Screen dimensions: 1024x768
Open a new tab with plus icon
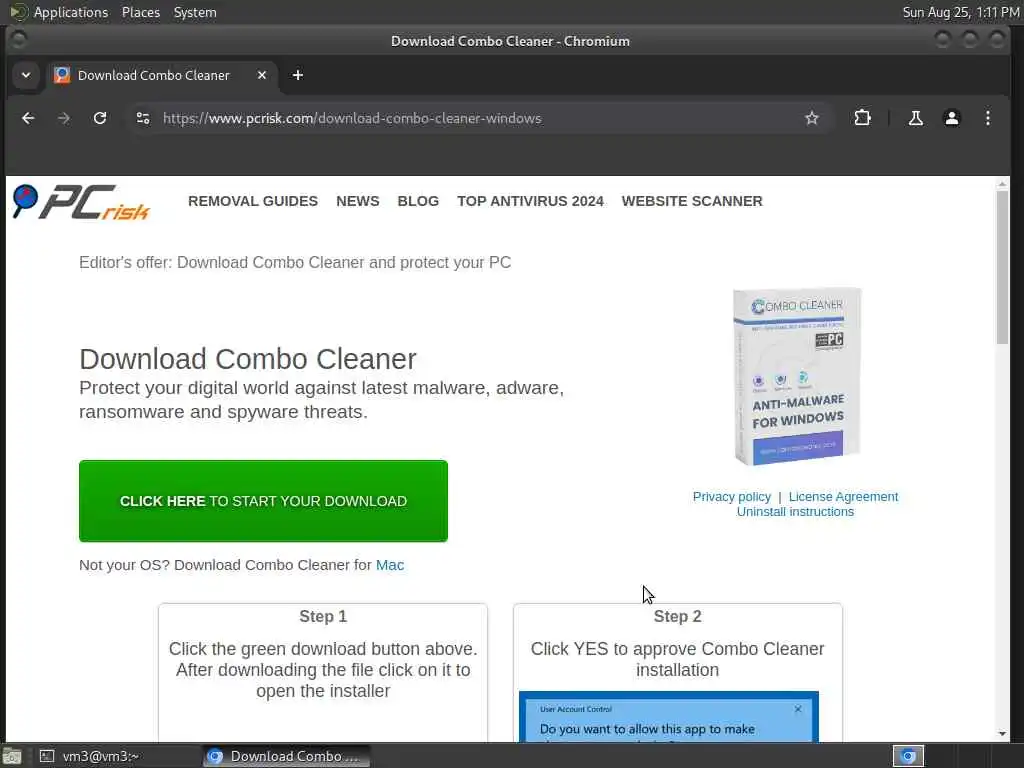click(298, 75)
